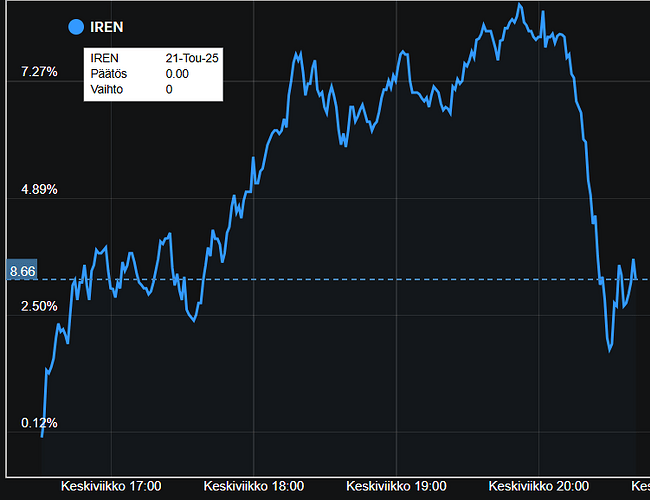Click the Keskiviikko 20:00 time label

pyautogui.click(x=538, y=486)
